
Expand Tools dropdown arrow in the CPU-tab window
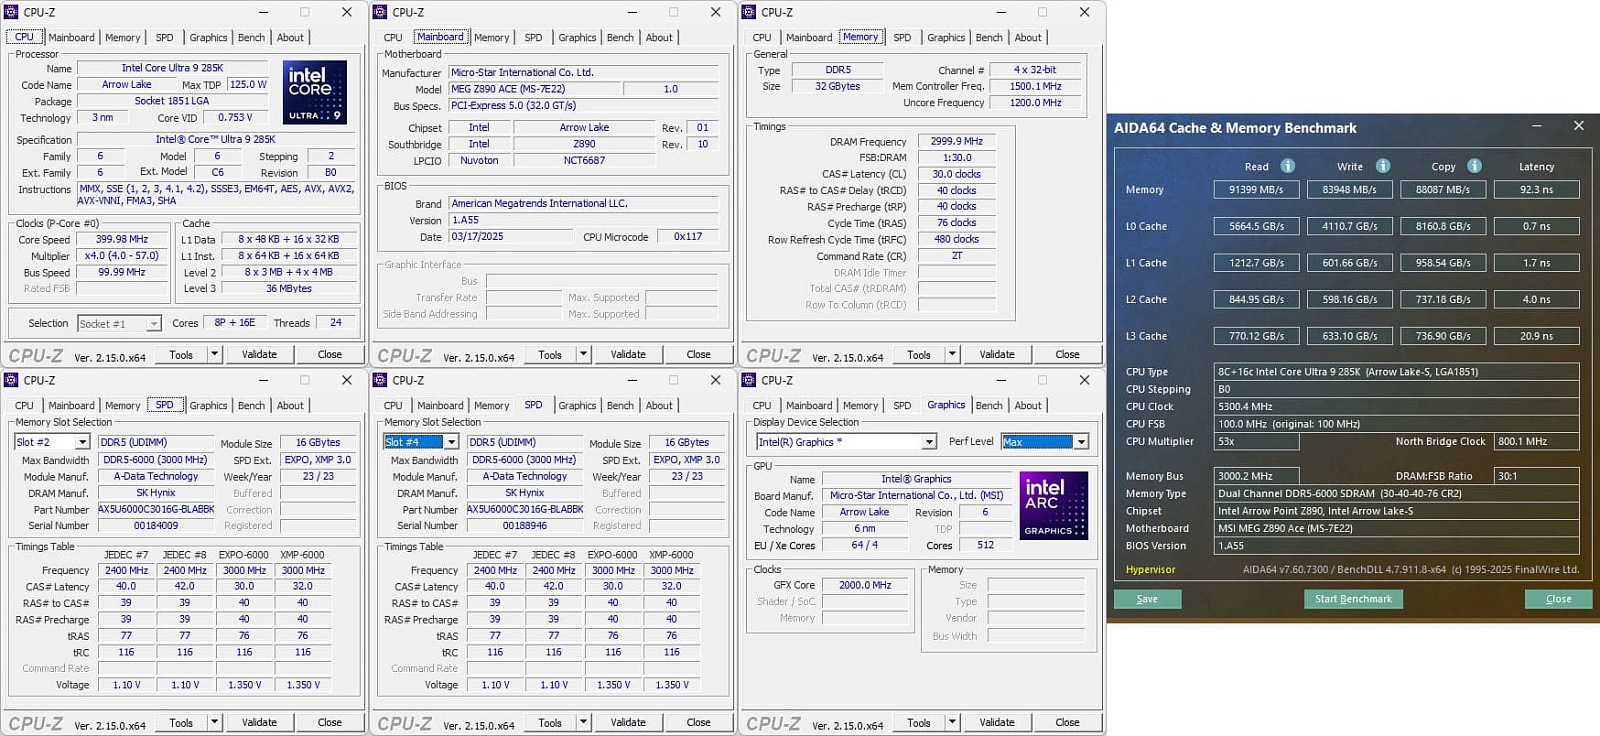click(214, 354)
